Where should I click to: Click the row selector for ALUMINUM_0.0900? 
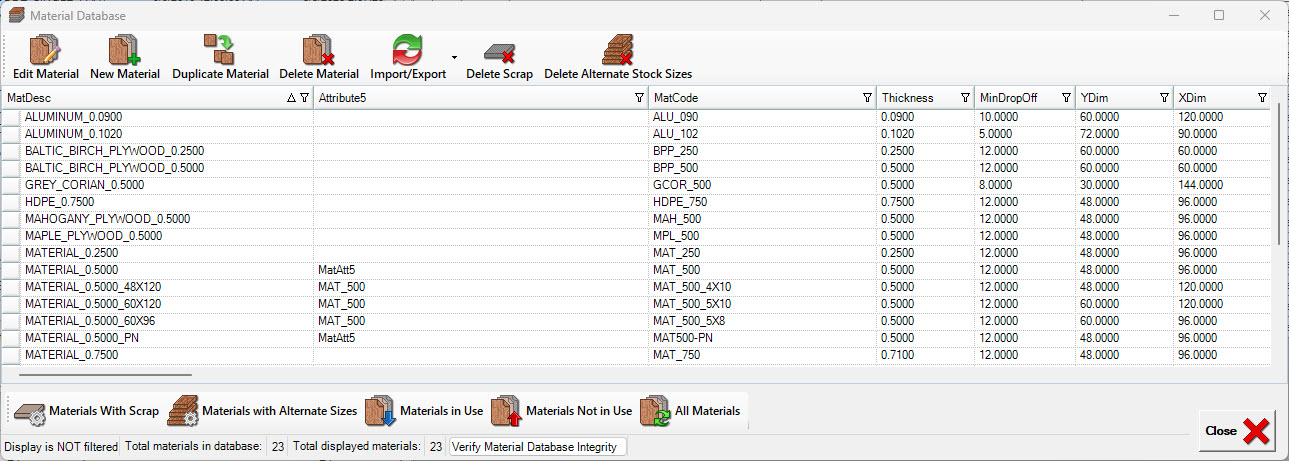click(x=11, y=116)
